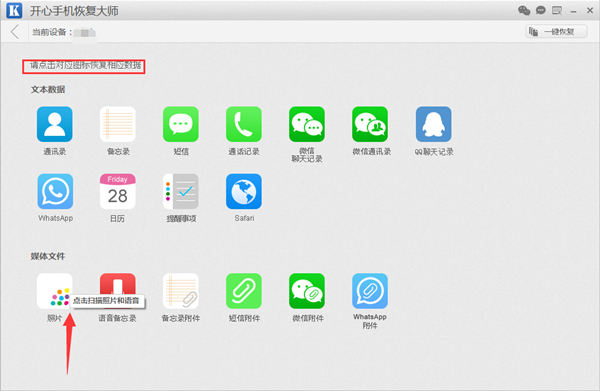Open the WhatsApp附件 attachments icon
The height and width of the screenshot is (391, 600).
pos(370,291)
